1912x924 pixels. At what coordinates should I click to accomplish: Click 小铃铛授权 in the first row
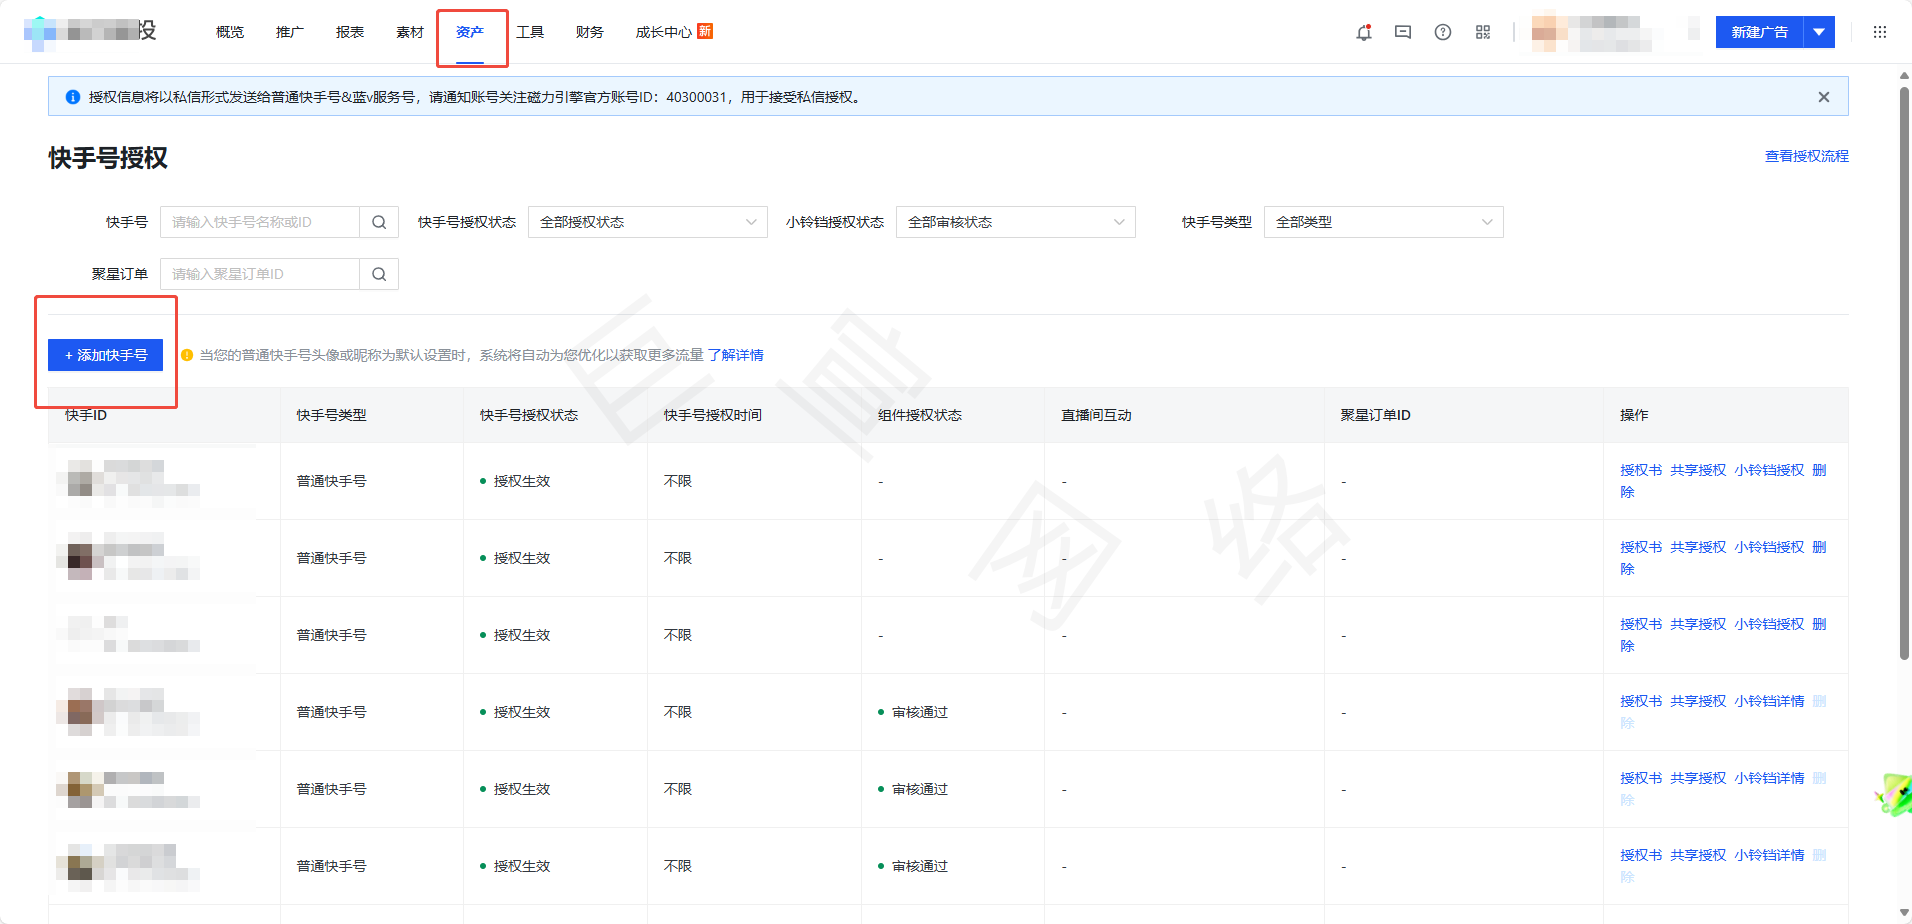[1769, 470]
